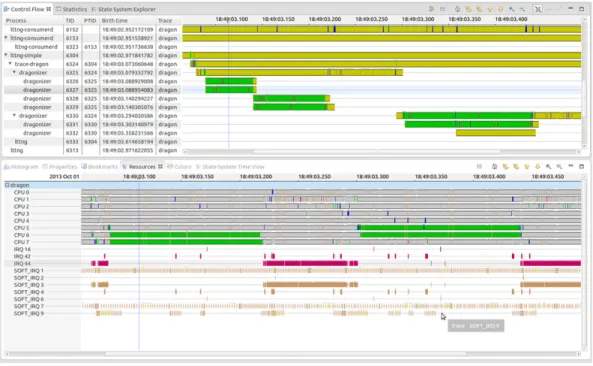
Task: Select previous resource in Resources toolbar
Action: [527, 166]
